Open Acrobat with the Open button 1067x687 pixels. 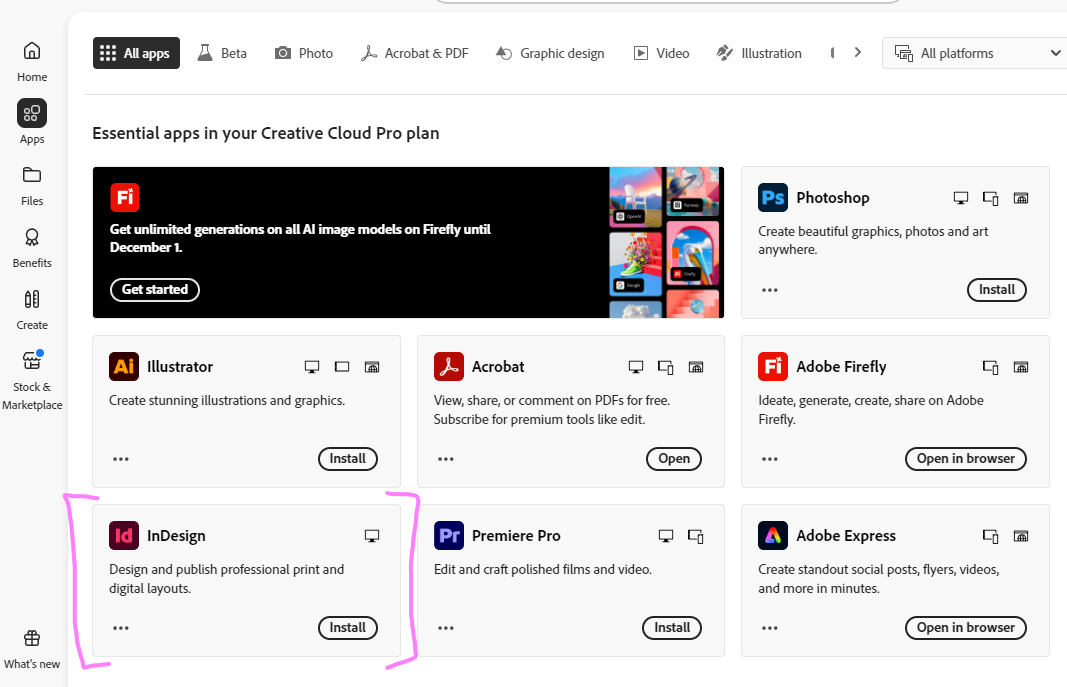pos(674,459)
